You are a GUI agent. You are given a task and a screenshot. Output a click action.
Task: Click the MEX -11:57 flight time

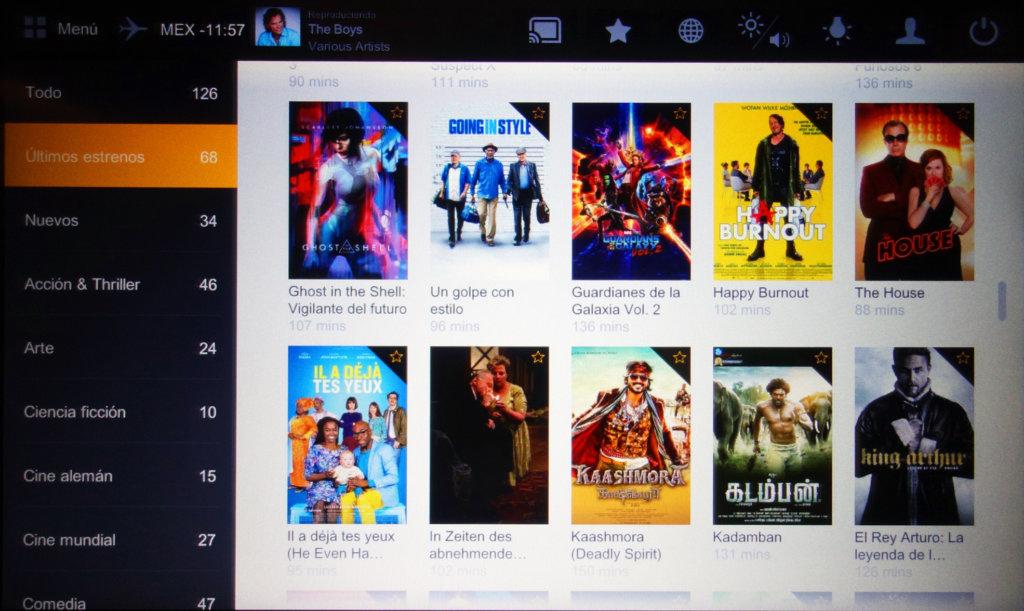202,30
